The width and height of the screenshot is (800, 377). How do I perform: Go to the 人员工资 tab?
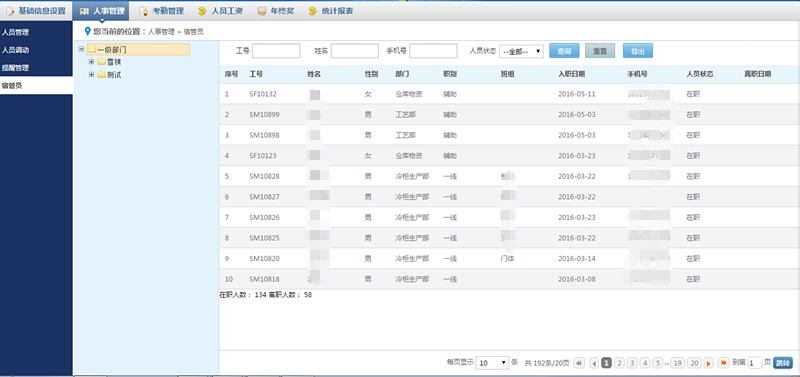pyautogui.click(x=220, y=11)
